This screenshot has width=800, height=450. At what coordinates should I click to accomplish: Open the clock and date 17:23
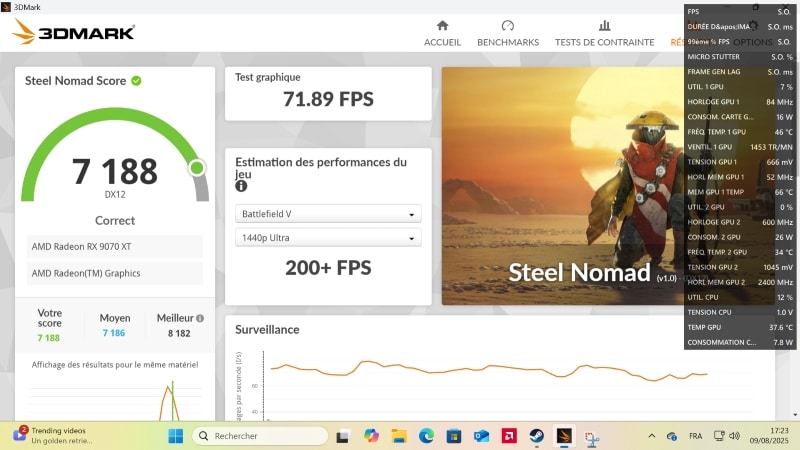(769, 436)
